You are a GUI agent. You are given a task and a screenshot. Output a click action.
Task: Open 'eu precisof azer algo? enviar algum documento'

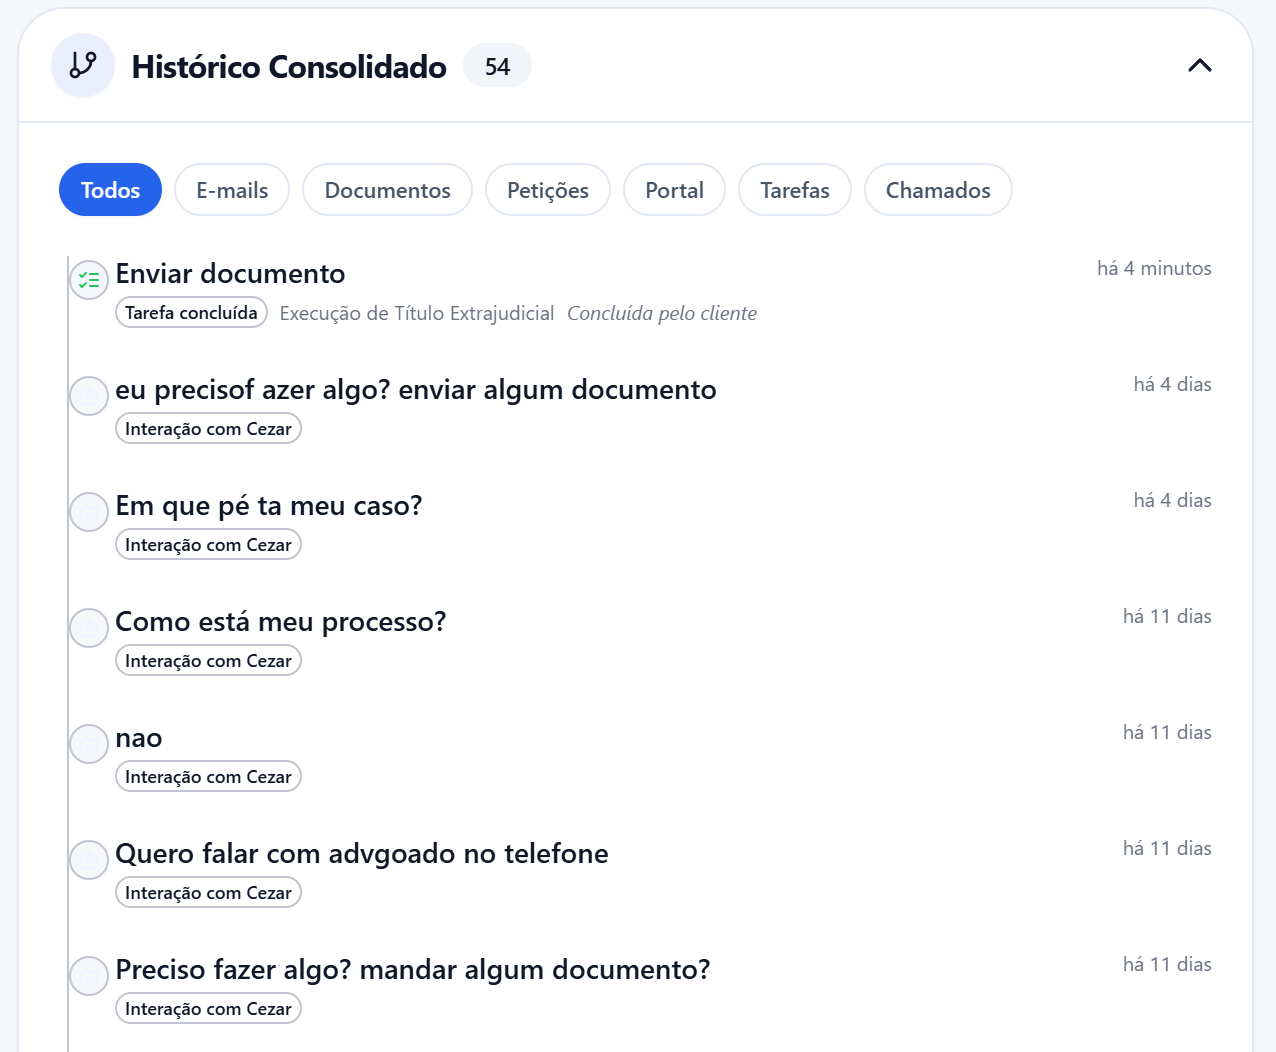416,390
